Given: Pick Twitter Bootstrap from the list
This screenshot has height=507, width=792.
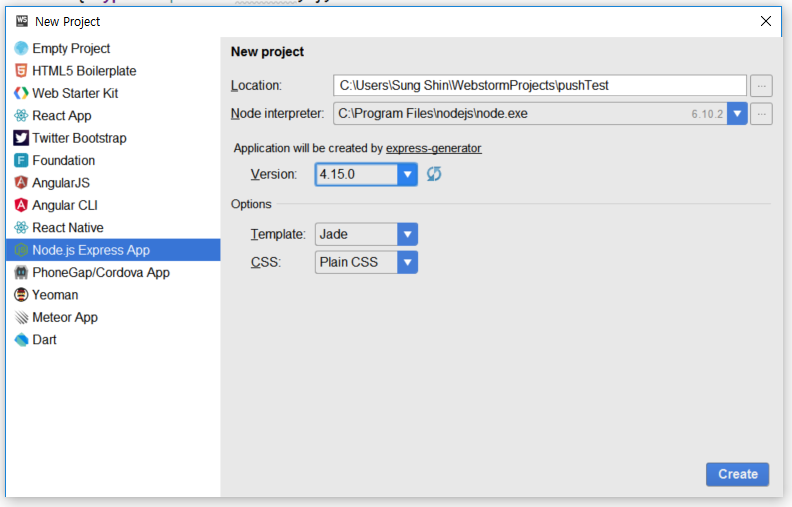Looking at the screenshot, I should pos(113,138).
